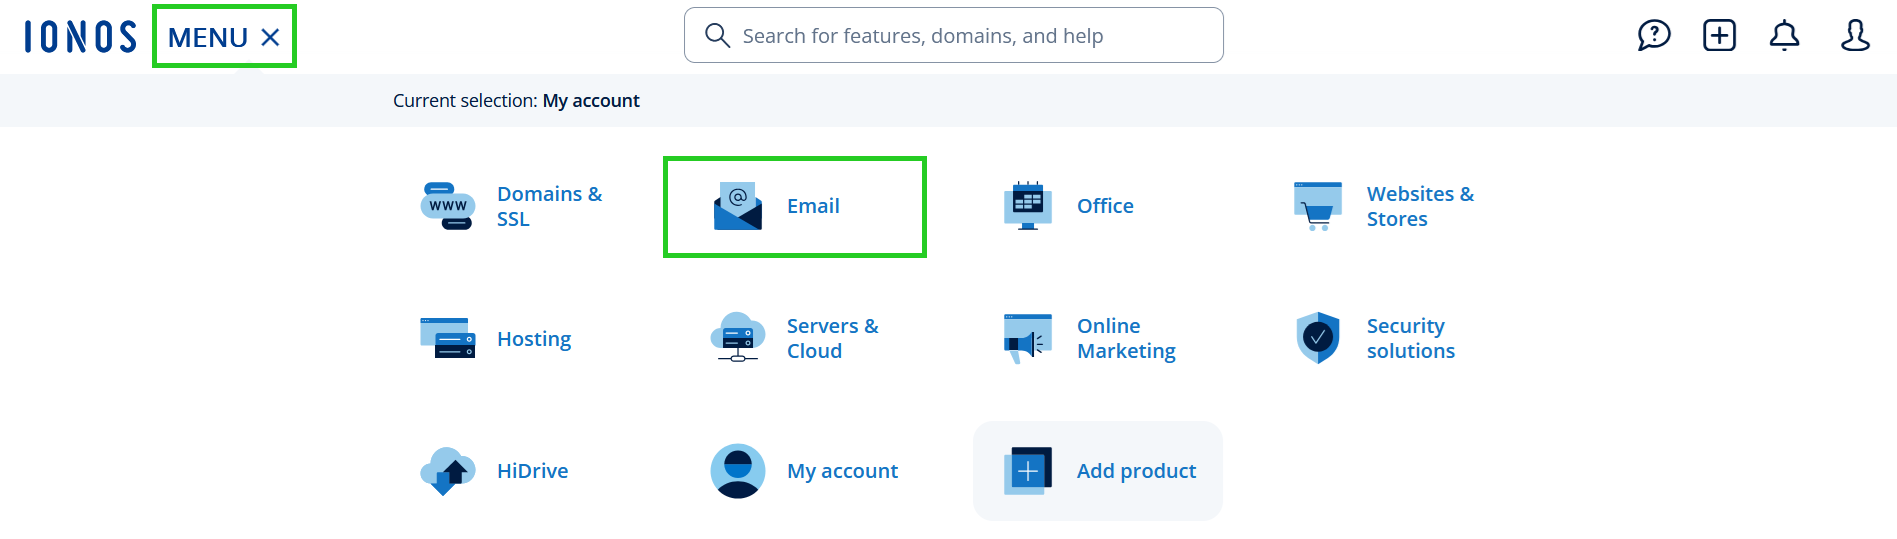The height and width of the screenshot is (539, 1897).
Task: Open the help chat question icon
Action: pyautogui.click(x=1654, y=36)
